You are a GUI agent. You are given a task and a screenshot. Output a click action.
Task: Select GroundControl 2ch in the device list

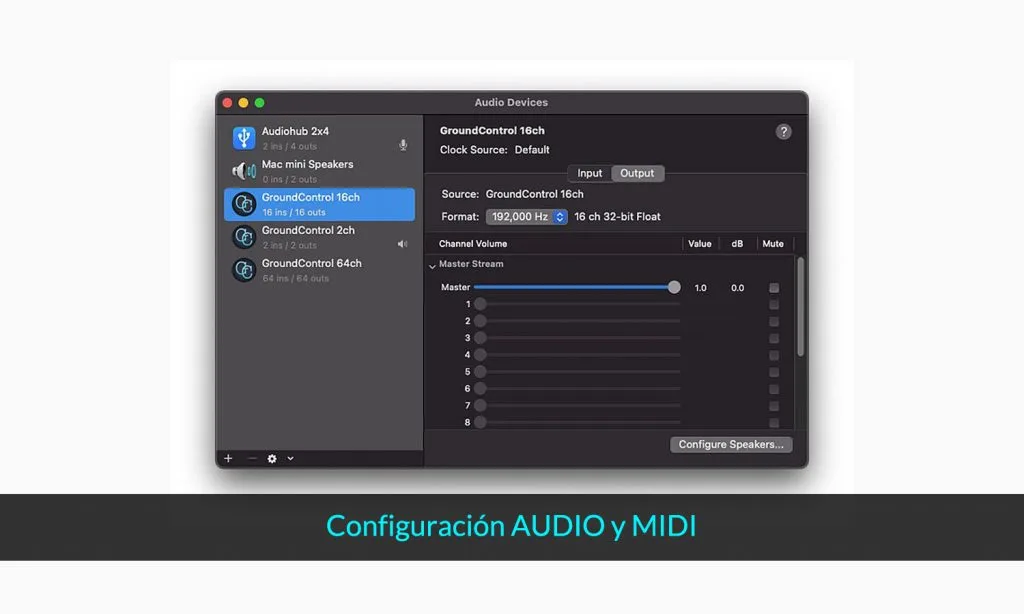[x=319, y=237]
